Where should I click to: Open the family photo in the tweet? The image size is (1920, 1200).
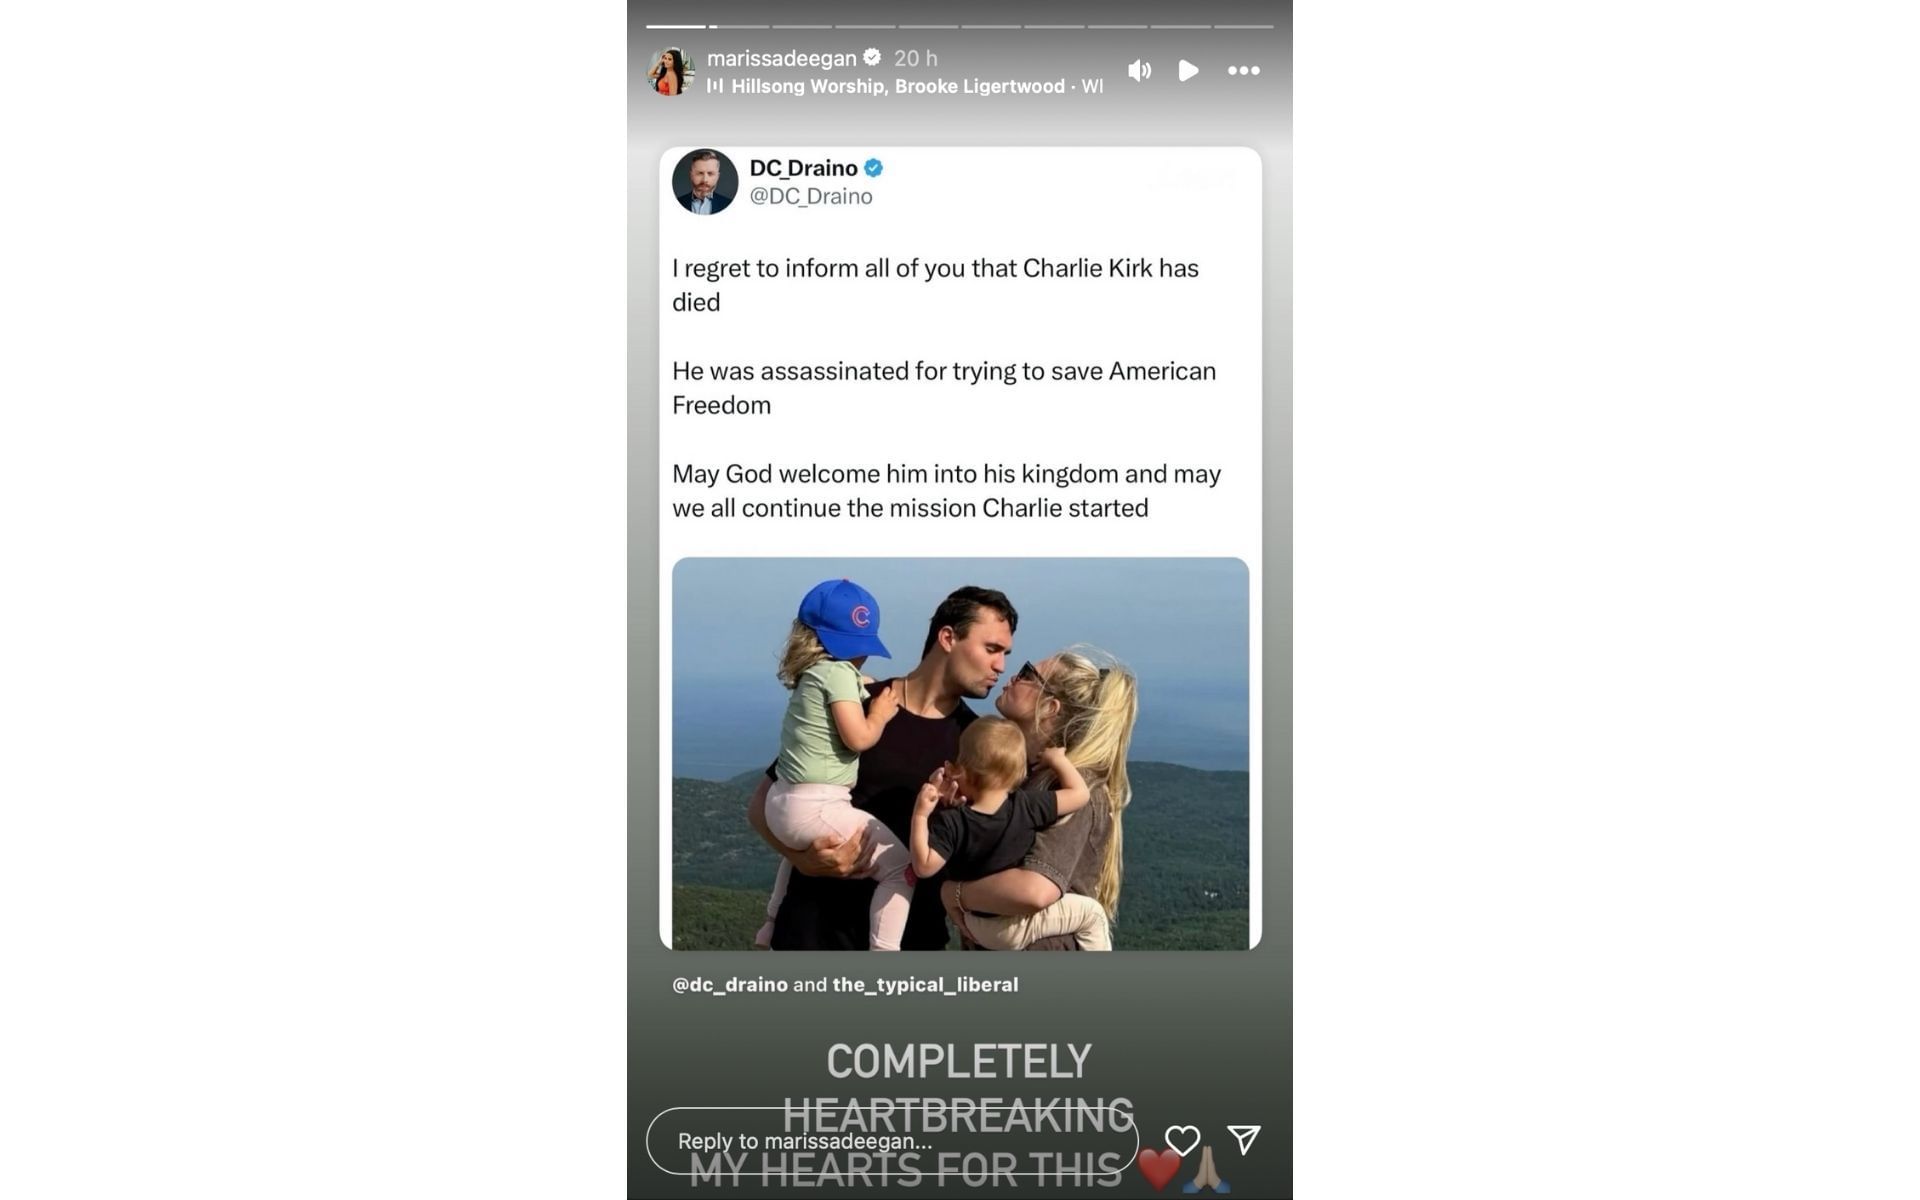(x=960, y=753)
